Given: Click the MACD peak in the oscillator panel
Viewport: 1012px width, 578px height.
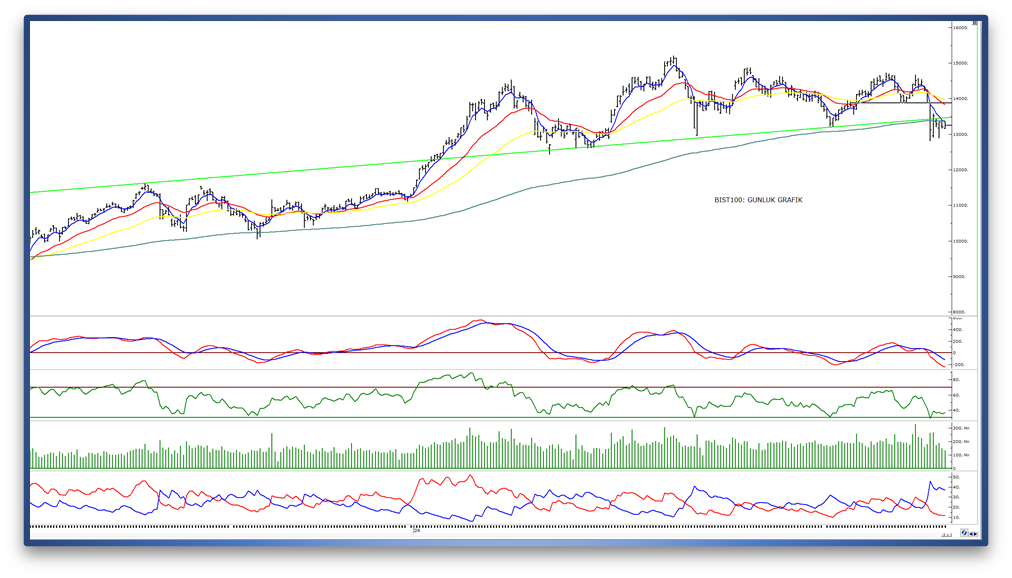Looking at the screenshot, I should (x=480, y=321).
